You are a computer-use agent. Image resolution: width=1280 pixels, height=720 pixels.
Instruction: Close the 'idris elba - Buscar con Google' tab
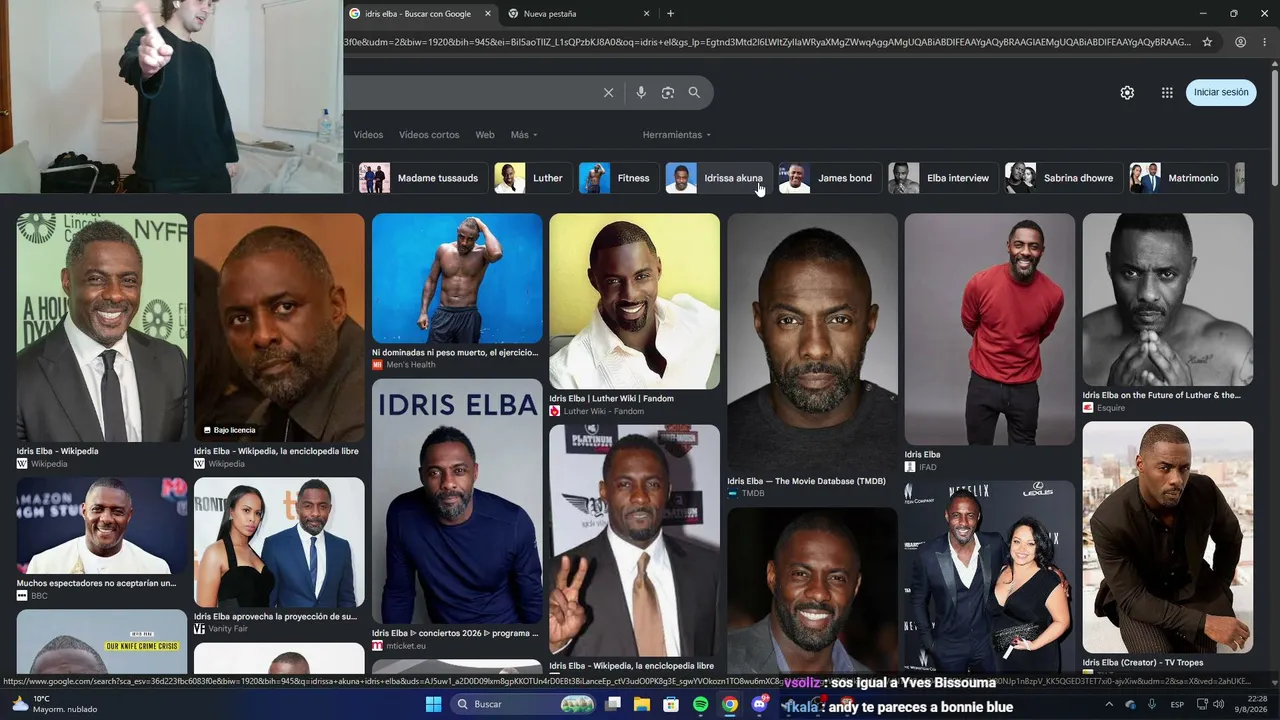pos(488,14)
